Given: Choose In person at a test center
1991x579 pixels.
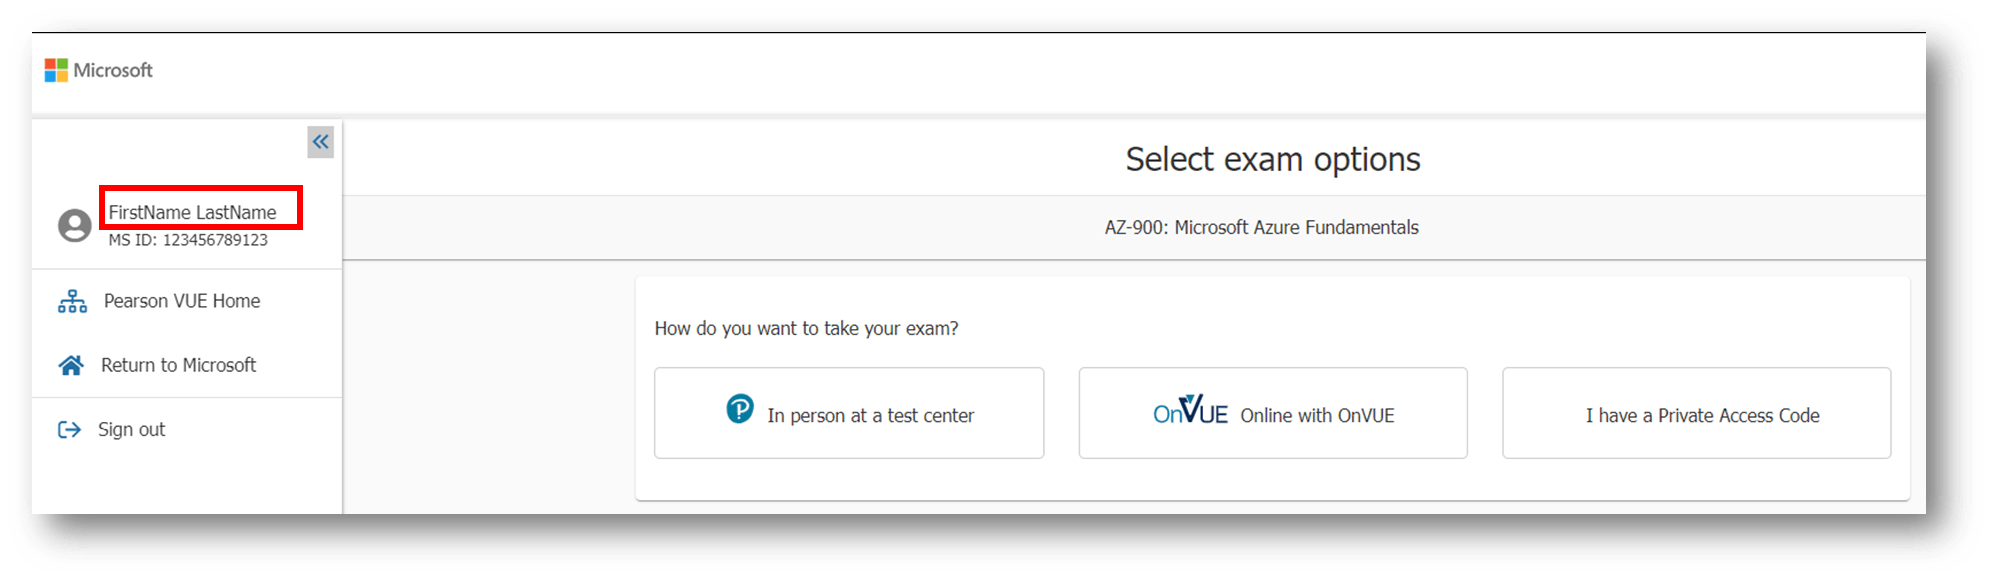Looking at the screenshot, I should click(849, 413).
